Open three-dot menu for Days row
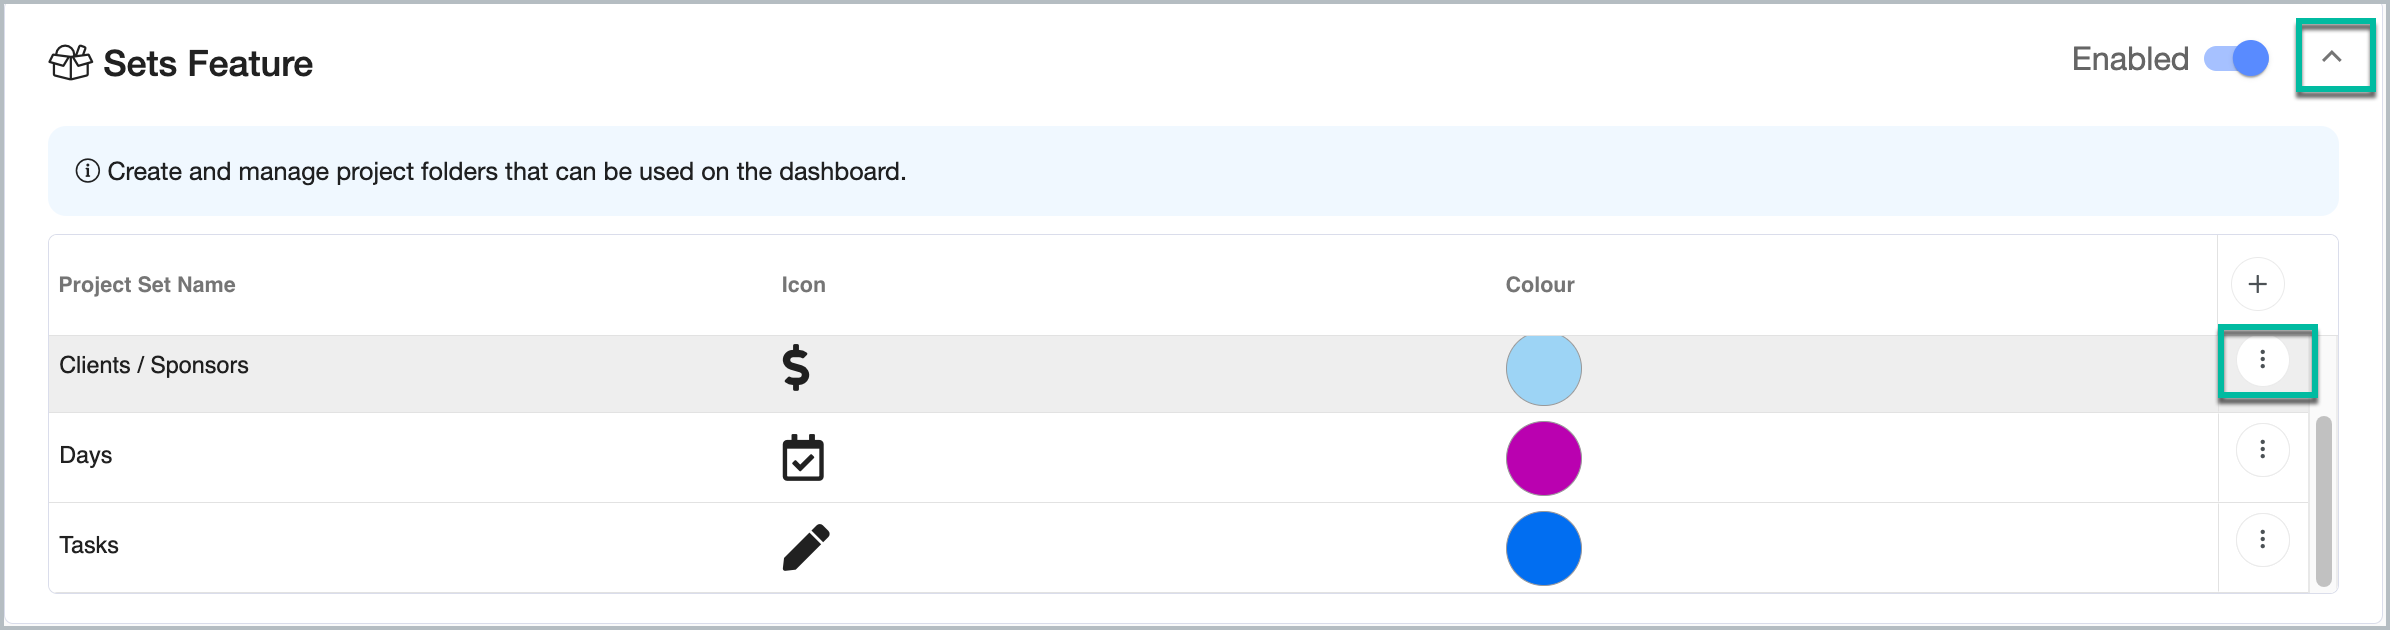2390x630 pixels. pos(2263,450)
